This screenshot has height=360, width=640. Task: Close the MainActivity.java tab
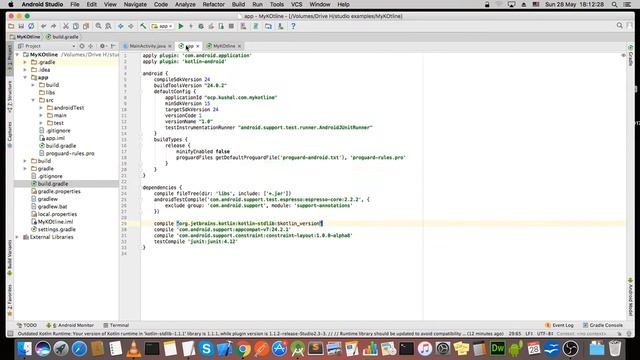(x=170, y=46)
